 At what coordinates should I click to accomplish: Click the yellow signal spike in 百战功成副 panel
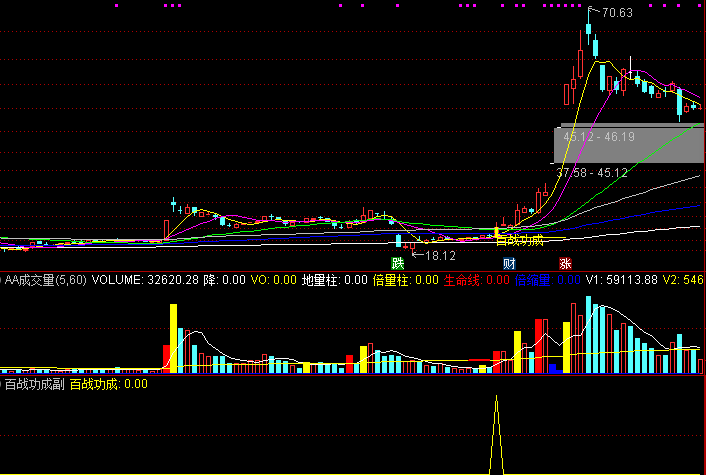click(x=496, y=434)
